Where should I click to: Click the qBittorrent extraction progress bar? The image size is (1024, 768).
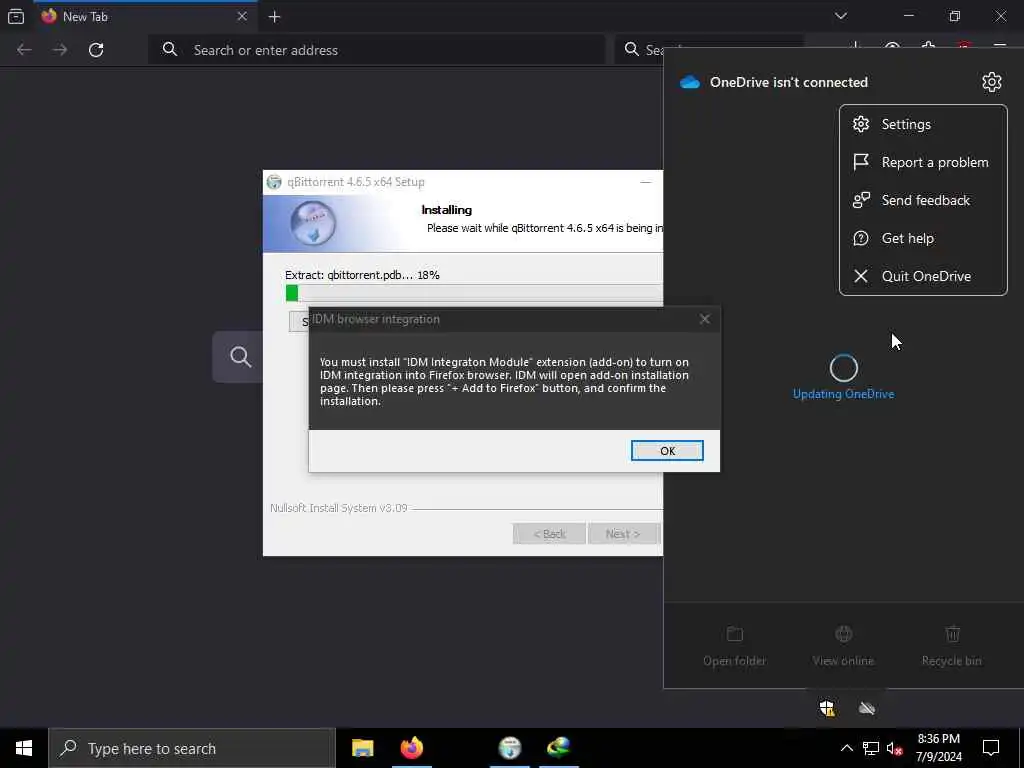click(x=474, y=293)
